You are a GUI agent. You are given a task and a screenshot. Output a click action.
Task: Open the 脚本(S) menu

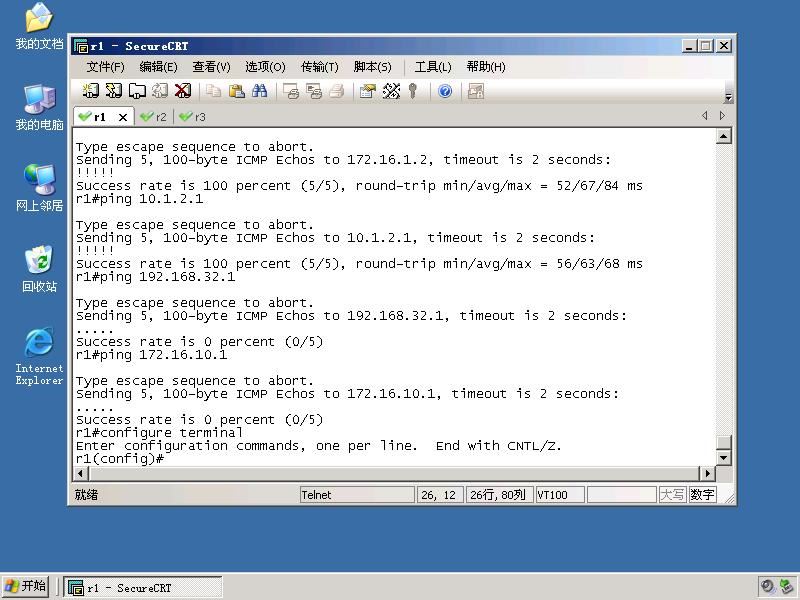tap(372, 67)
